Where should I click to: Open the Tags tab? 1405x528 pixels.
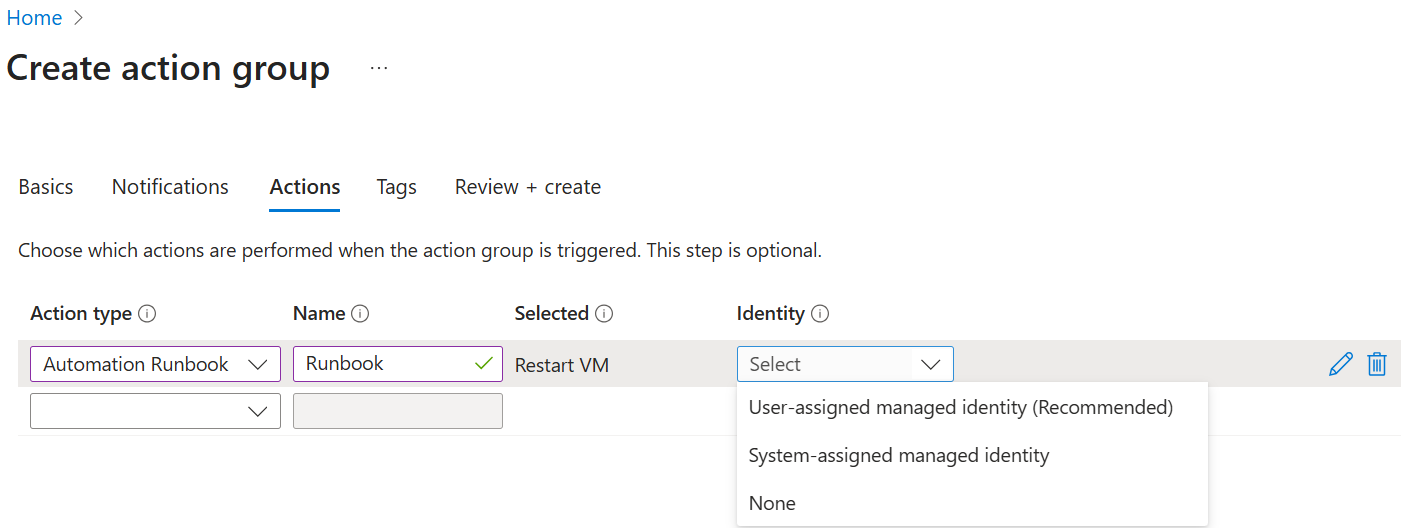(396, 187)
